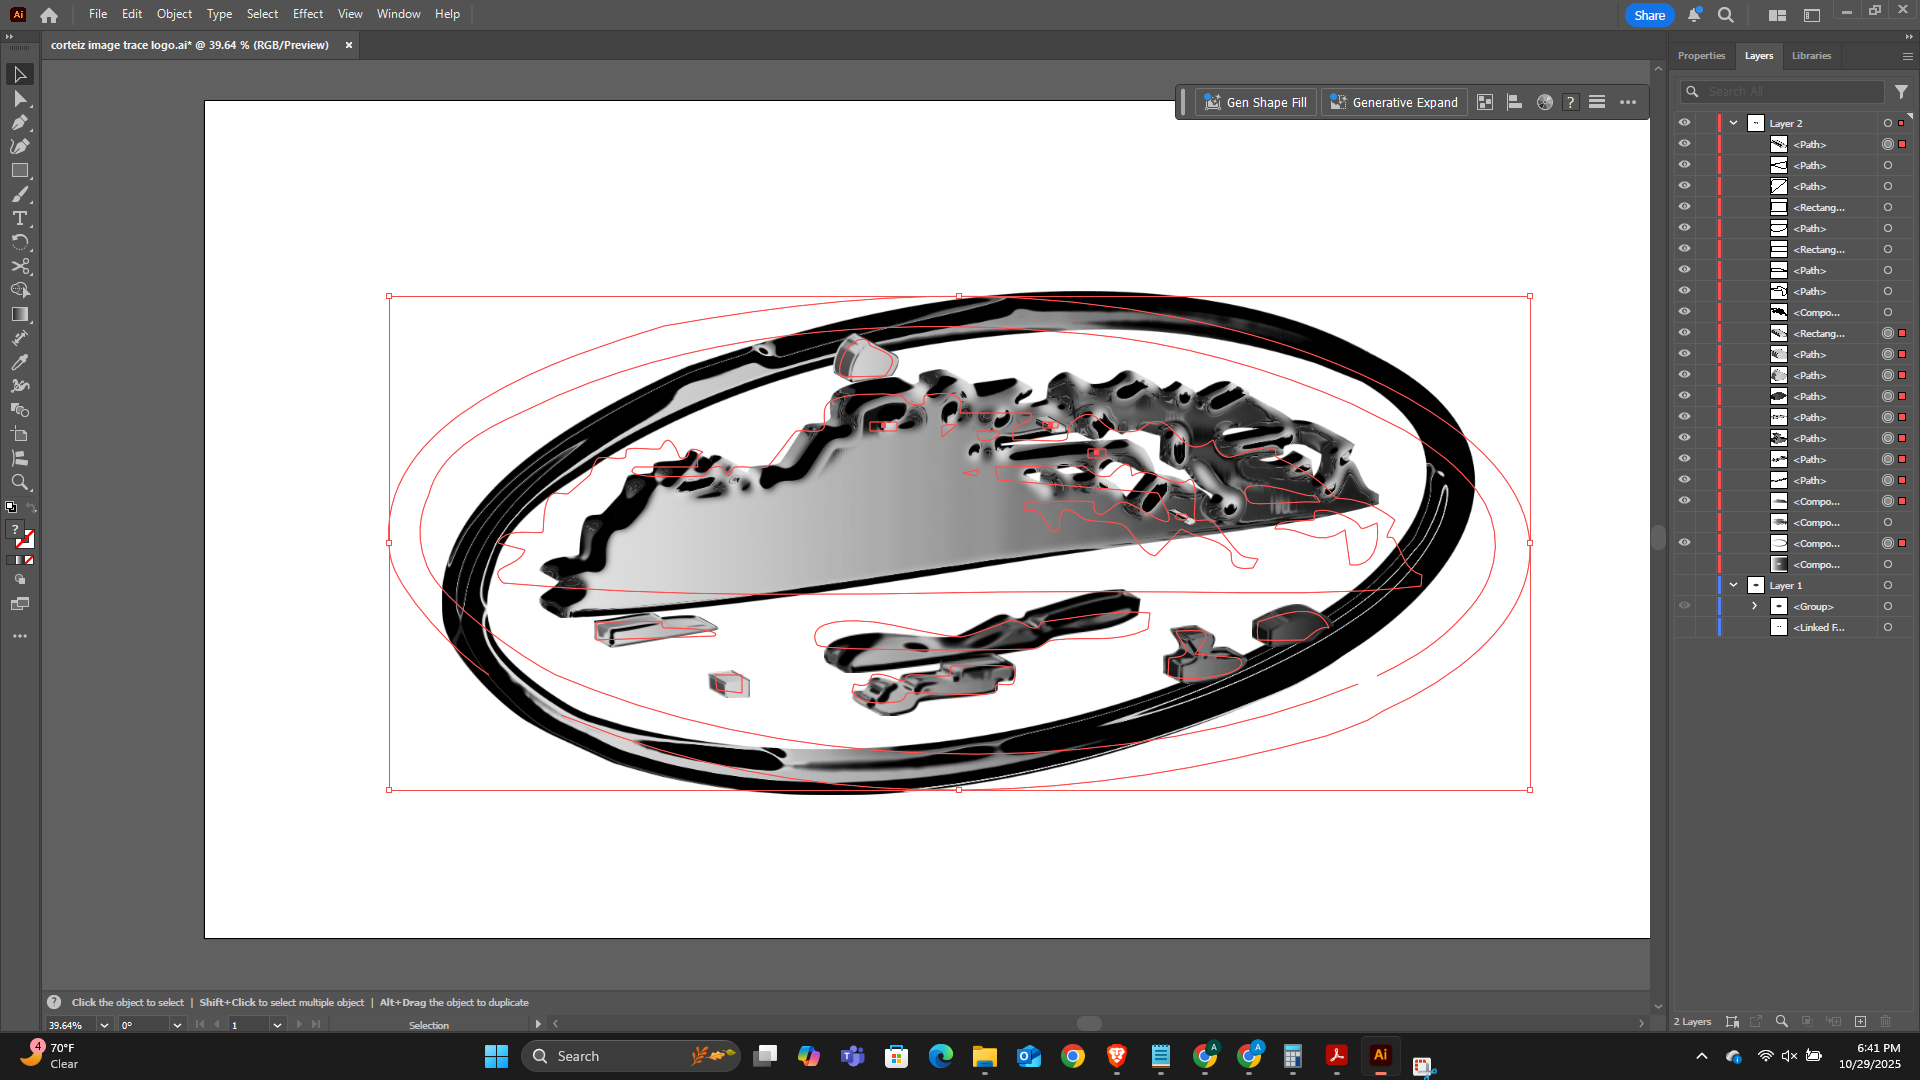
Task: Toggle visibility of first Path sublayer
Action: (1684, 144)
